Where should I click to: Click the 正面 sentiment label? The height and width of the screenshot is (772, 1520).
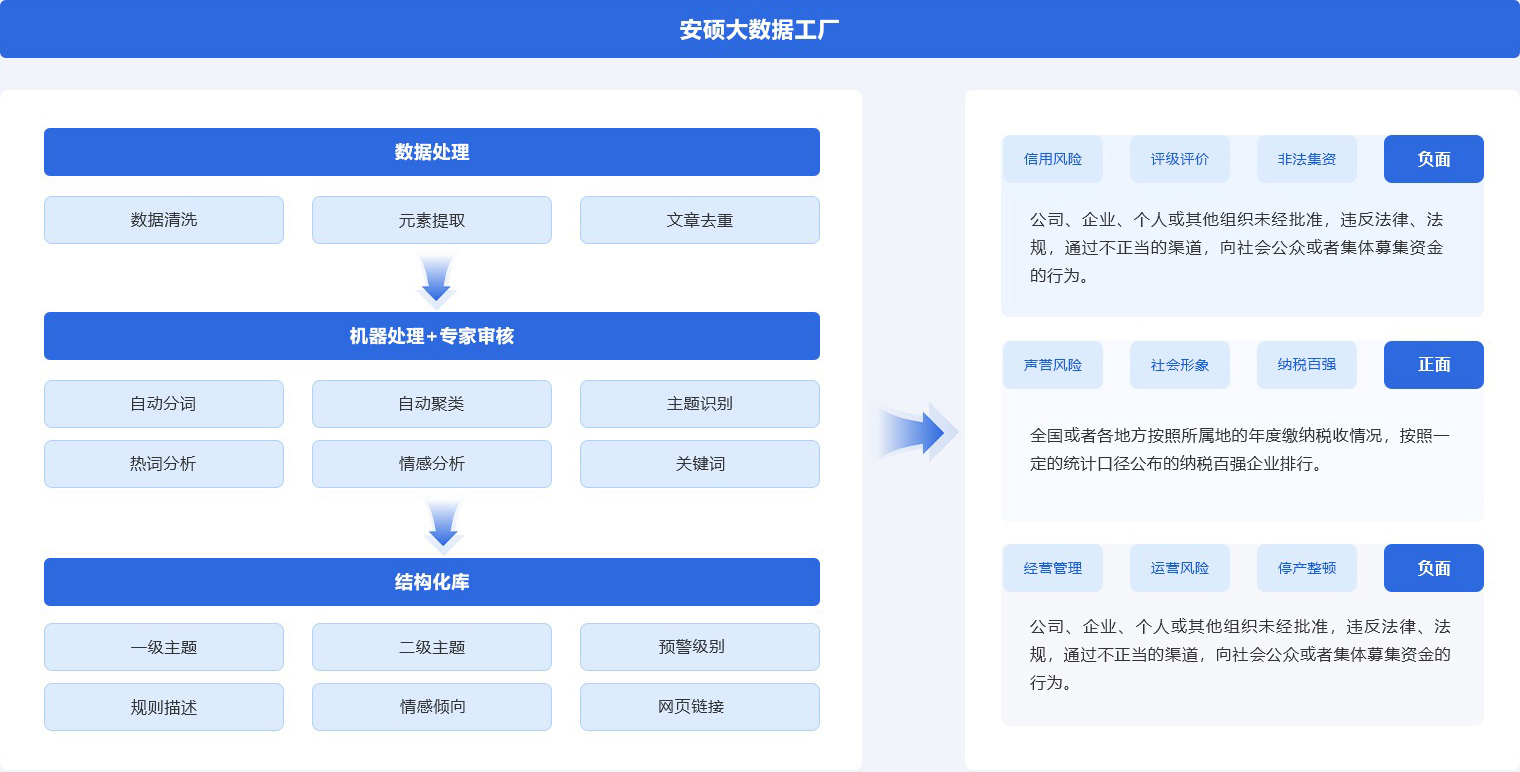tap(1433, 365)
